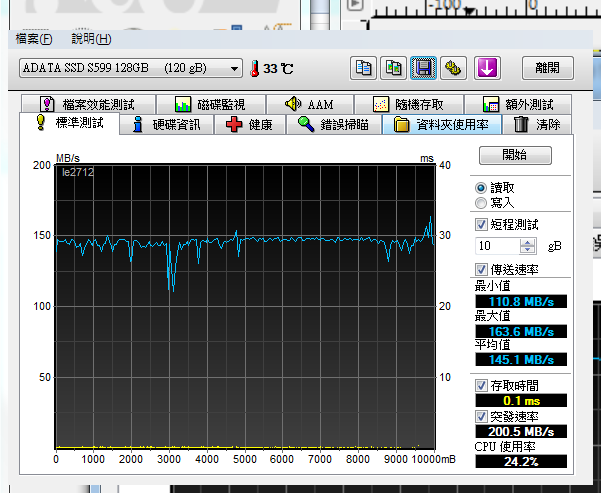Click the bar chart icon on 磁碟監視 tab
Screen dimensions: 601x493
point(182,104)
